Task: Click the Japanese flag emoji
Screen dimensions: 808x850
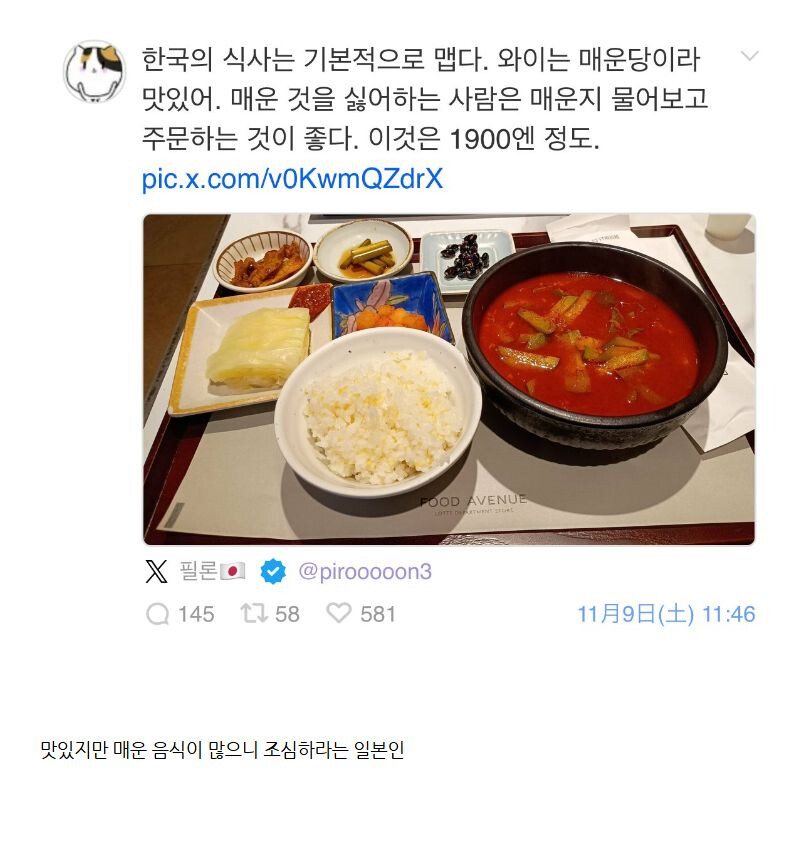Action: [232, 571]
